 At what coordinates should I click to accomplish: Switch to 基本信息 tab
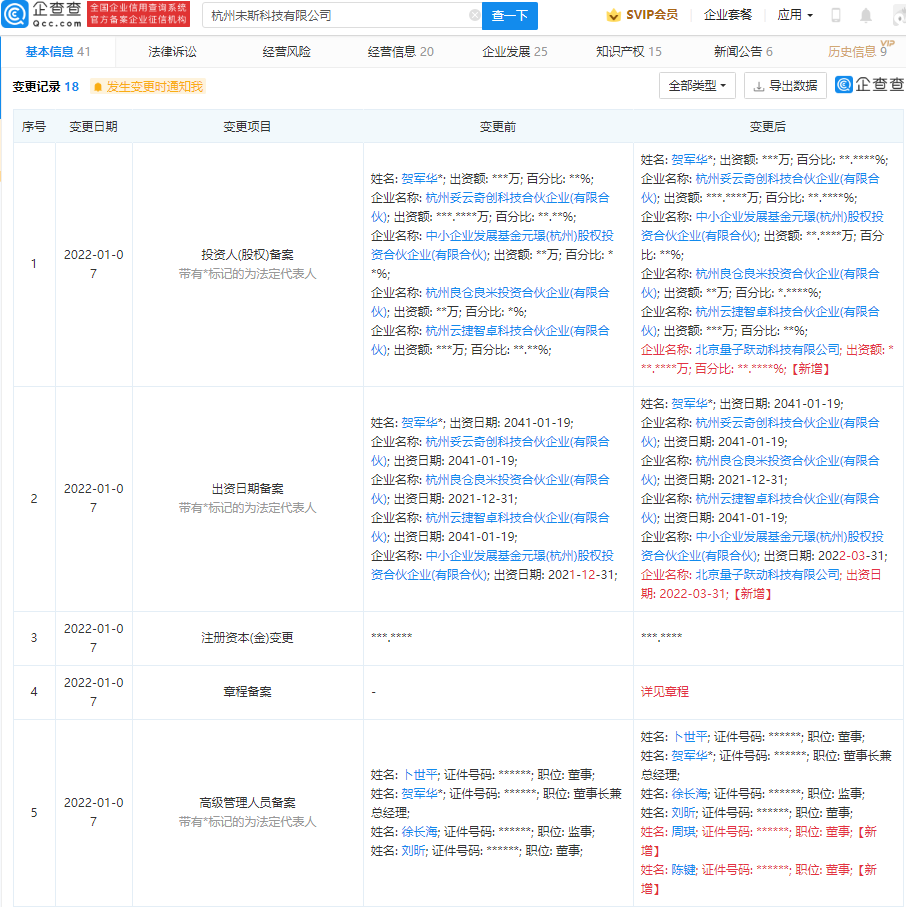[58, 51]
